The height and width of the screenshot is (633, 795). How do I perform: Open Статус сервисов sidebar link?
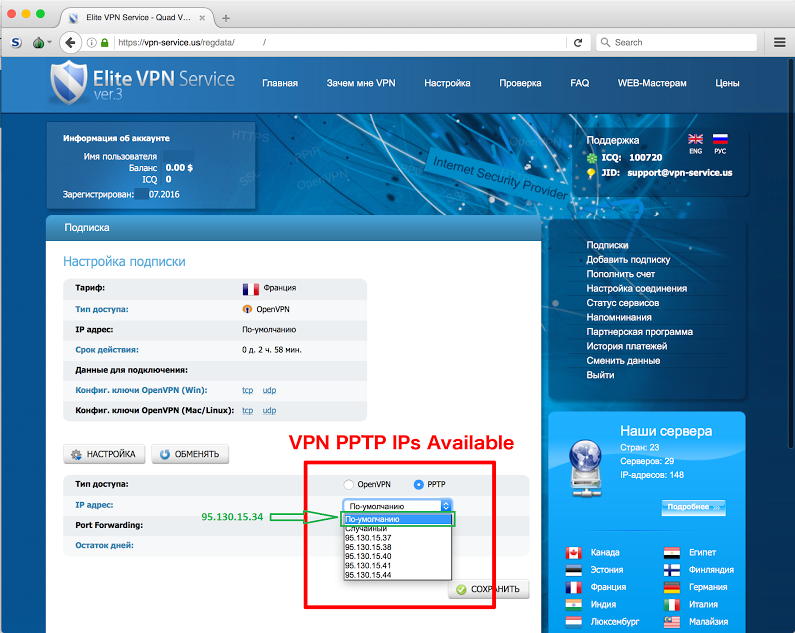(x=623, y=303)
